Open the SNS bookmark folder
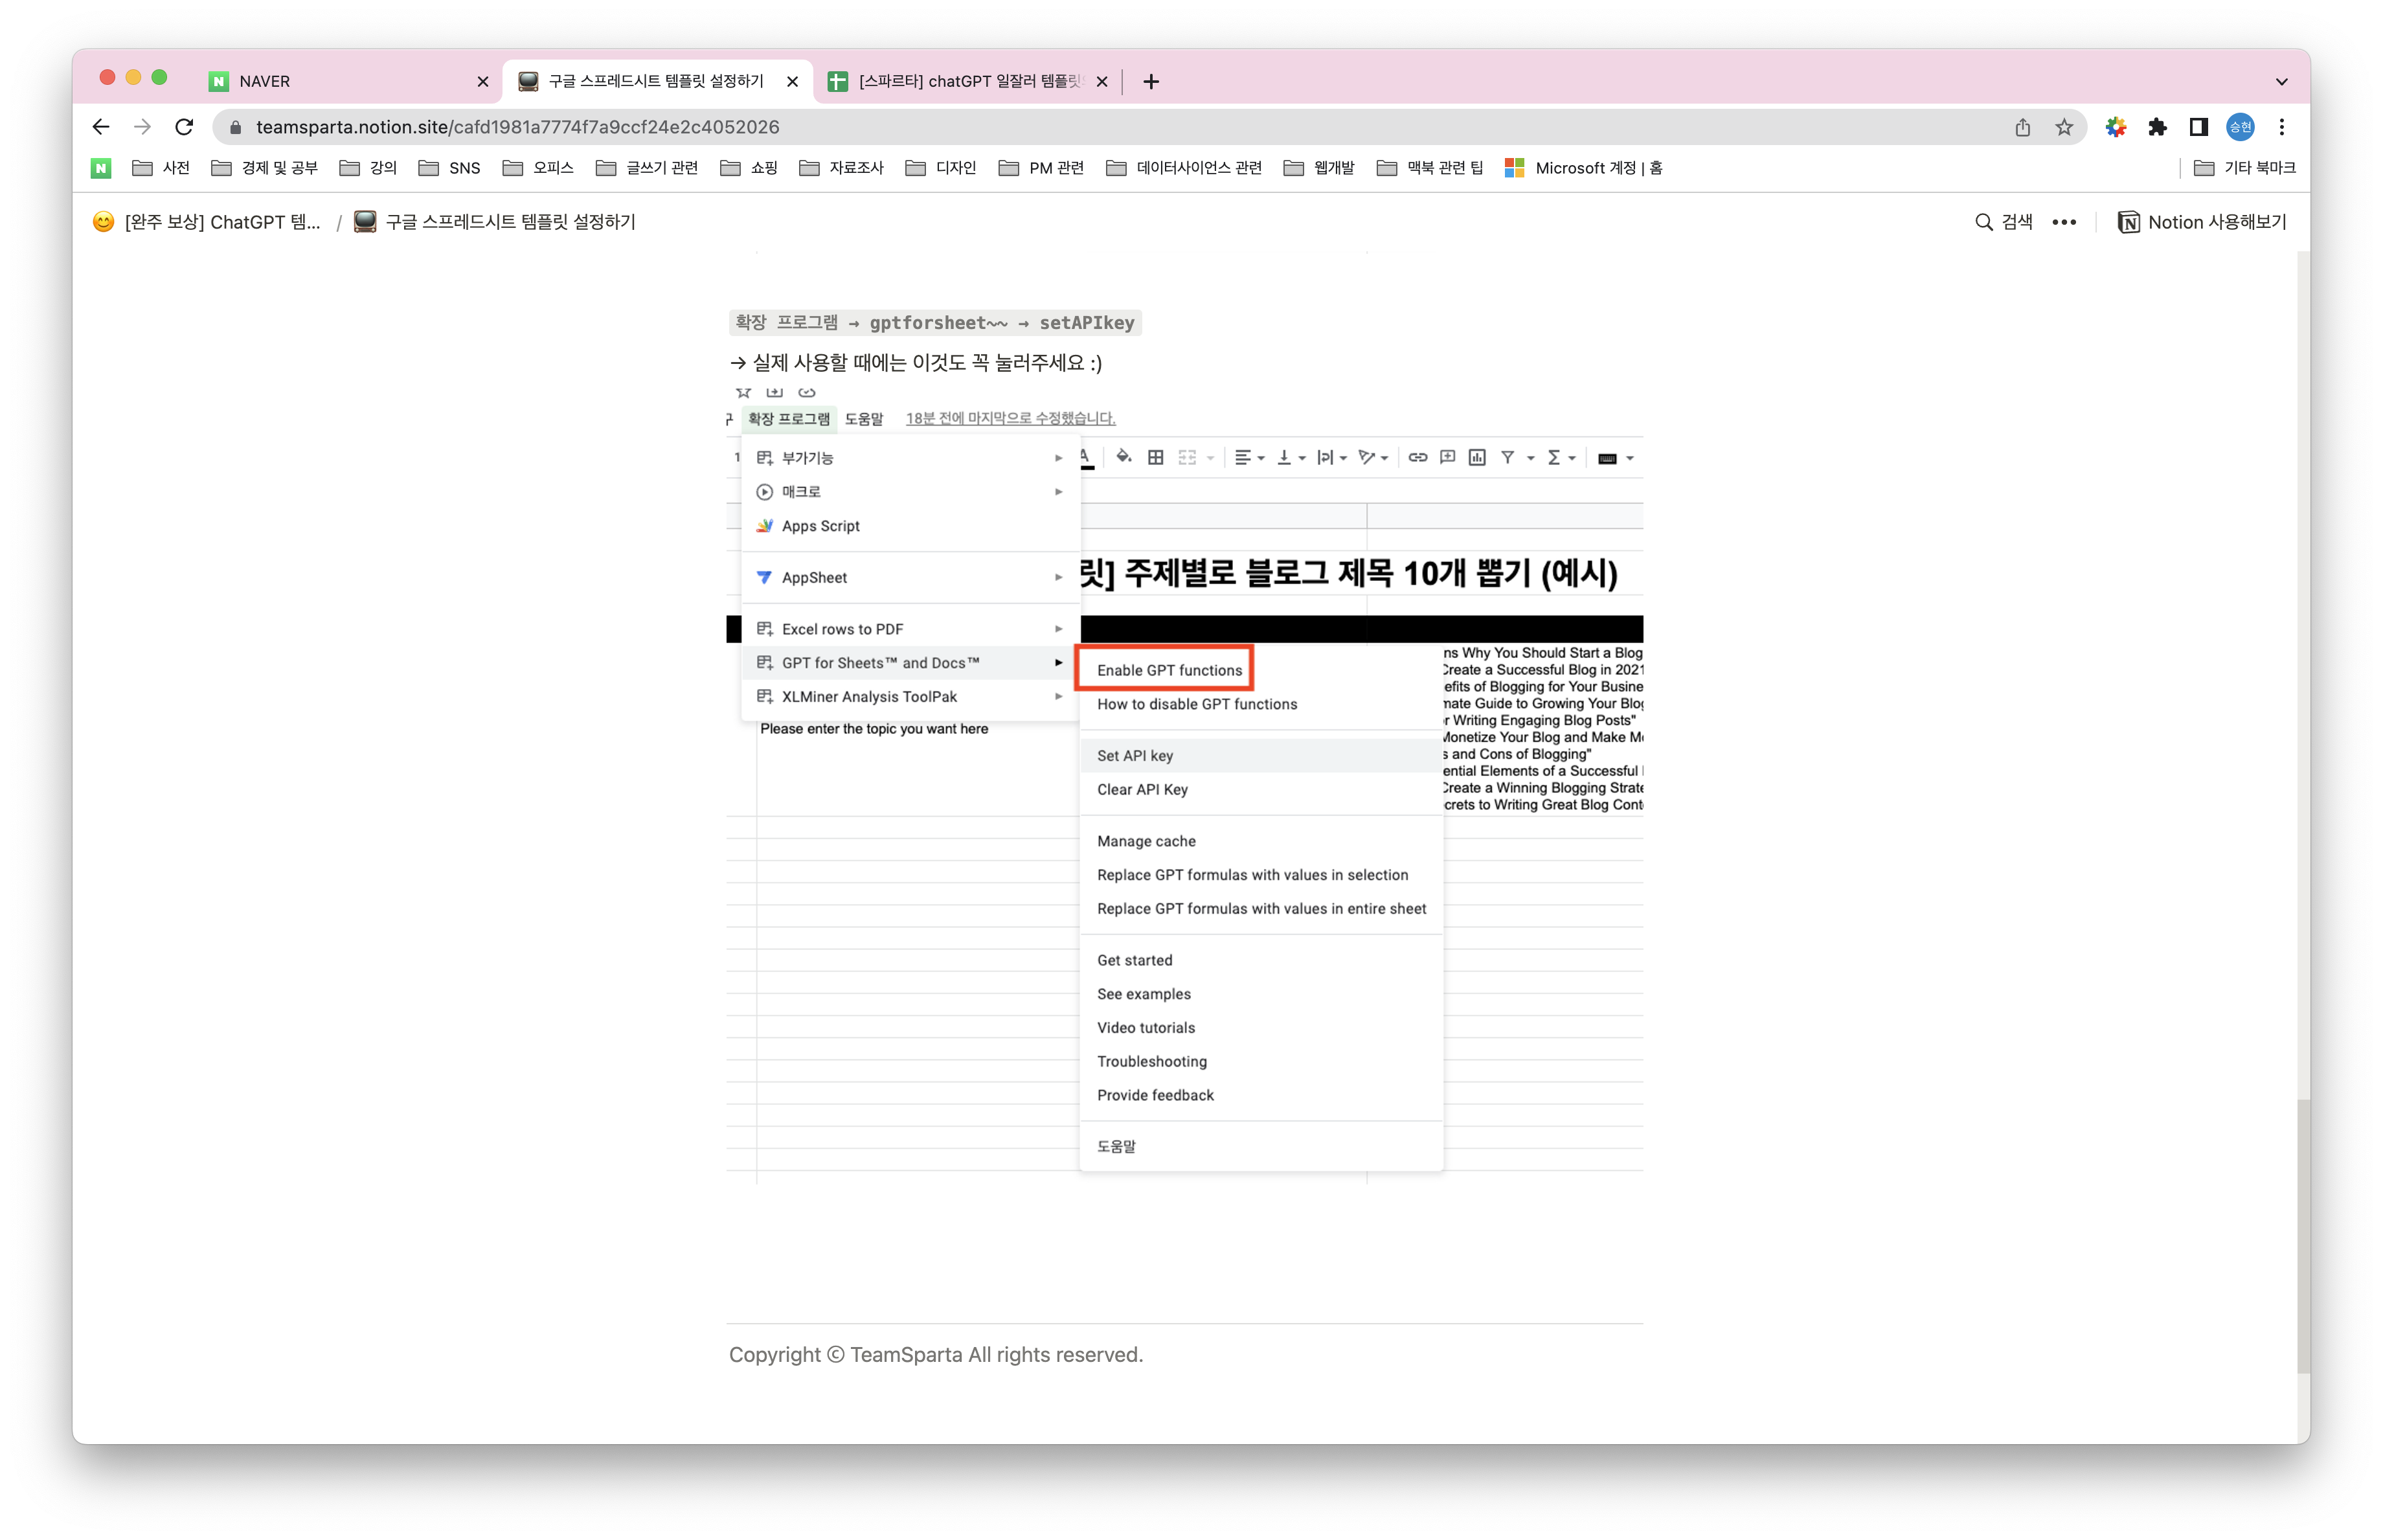This screenshot has width=2383, height=1540. coord(450,168)
